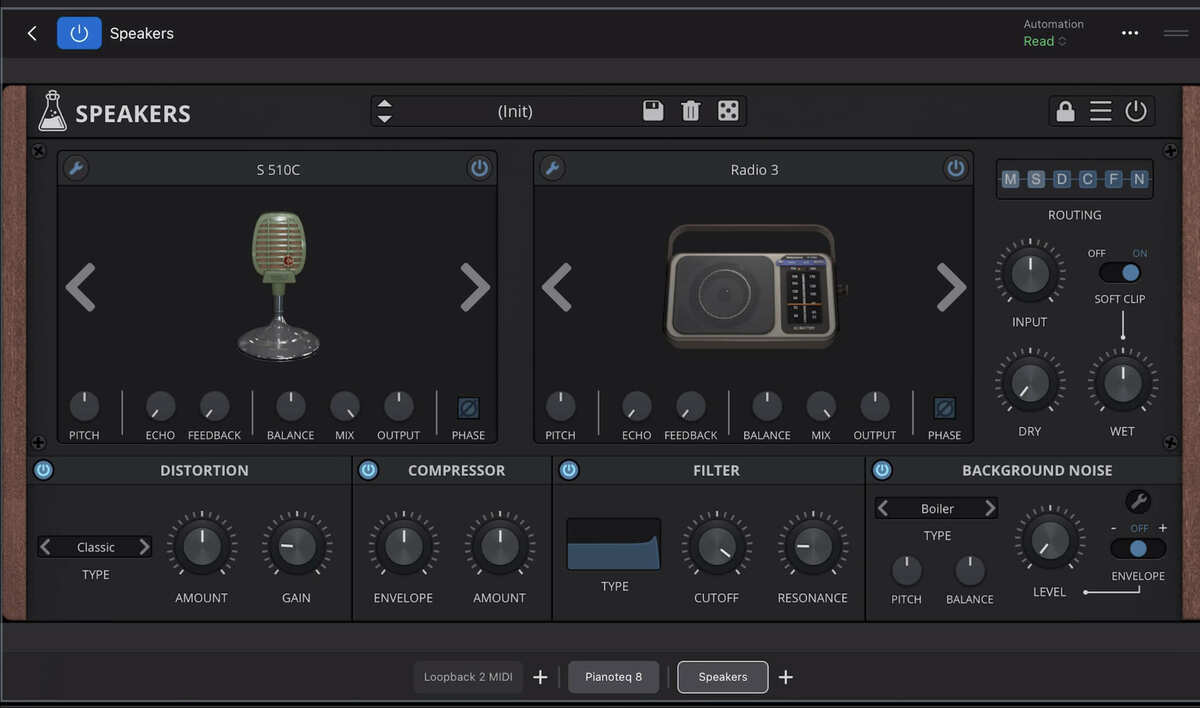Viewport: 1200px width, 708px height.
Task: Power off the Radio 3 speaker
Action: (x=956, y=168)
